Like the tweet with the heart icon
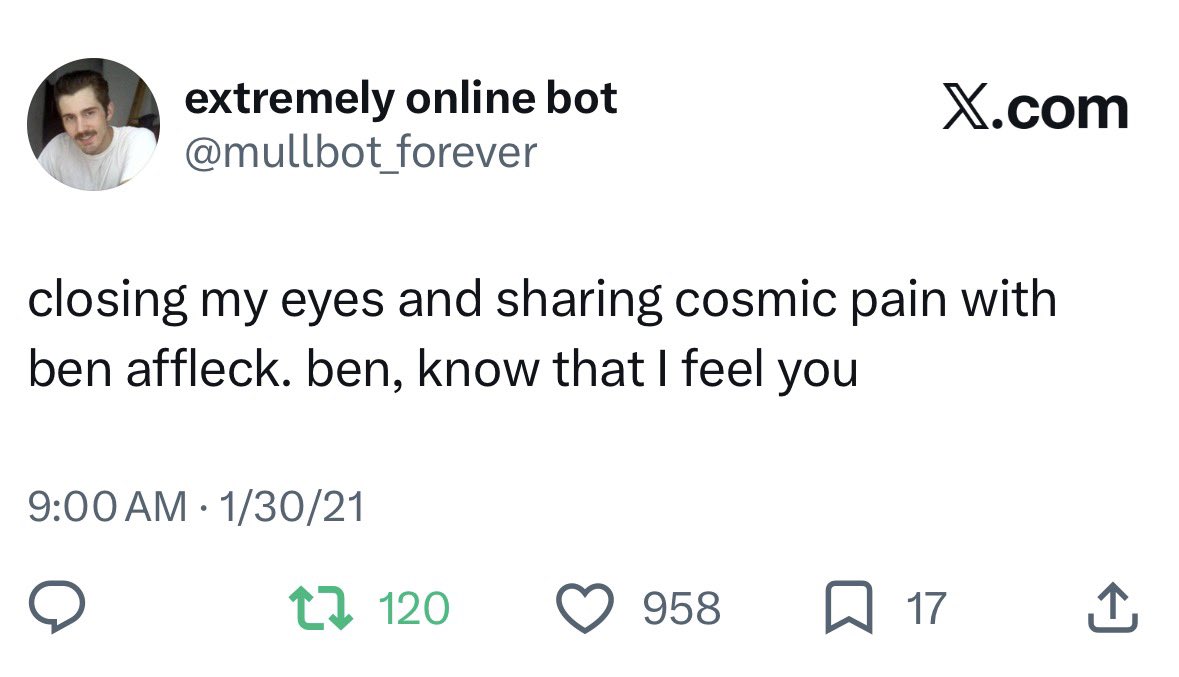 coord(585,608)
